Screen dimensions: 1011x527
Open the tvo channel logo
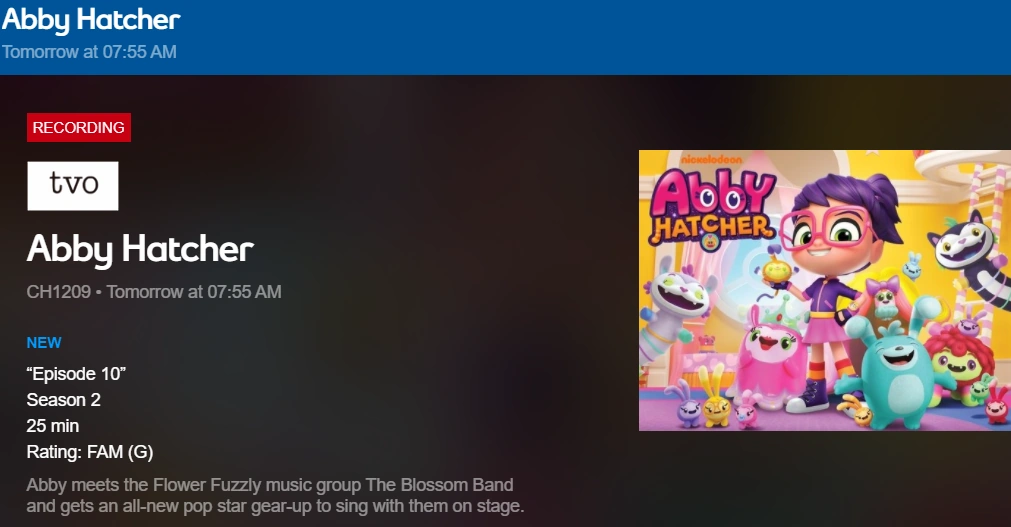point(73,186)
